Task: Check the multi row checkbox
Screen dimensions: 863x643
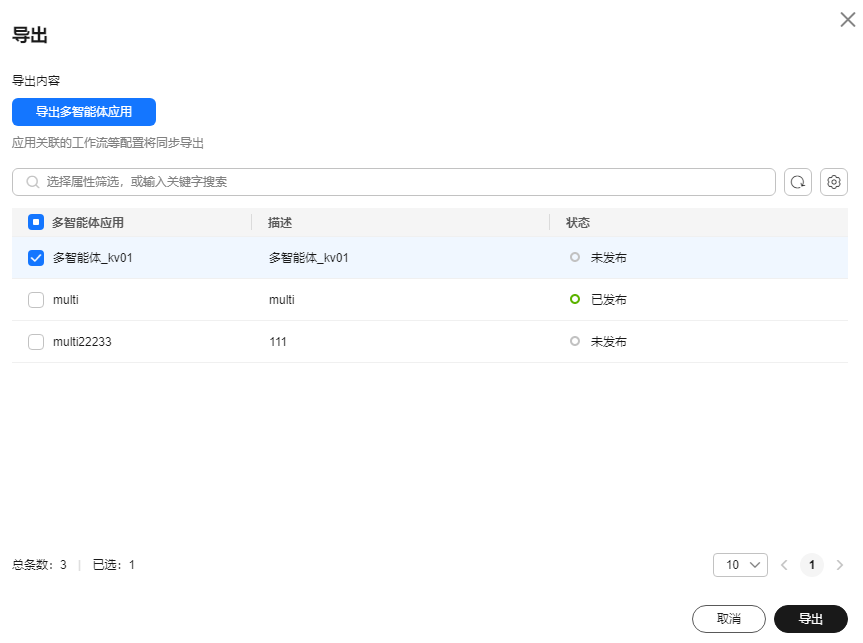Action: [36, 299]
